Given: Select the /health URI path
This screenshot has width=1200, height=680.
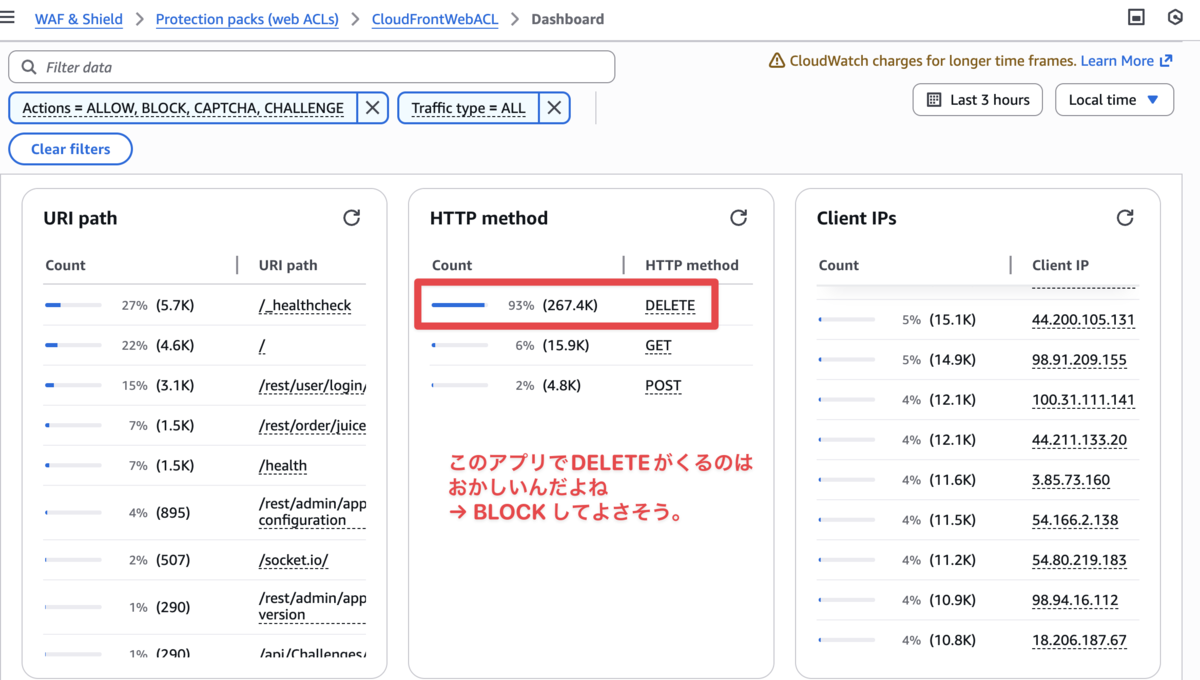Looking at the screenshot, I should pyautogui.click(x=283, y=465).
